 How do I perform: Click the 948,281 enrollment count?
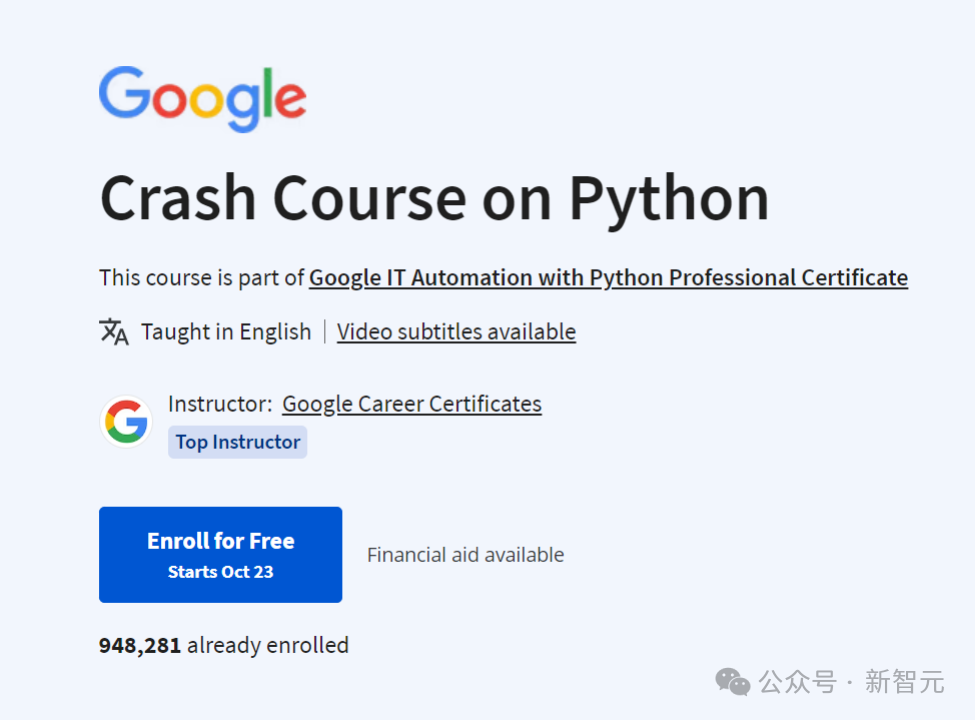pos(140,645)
